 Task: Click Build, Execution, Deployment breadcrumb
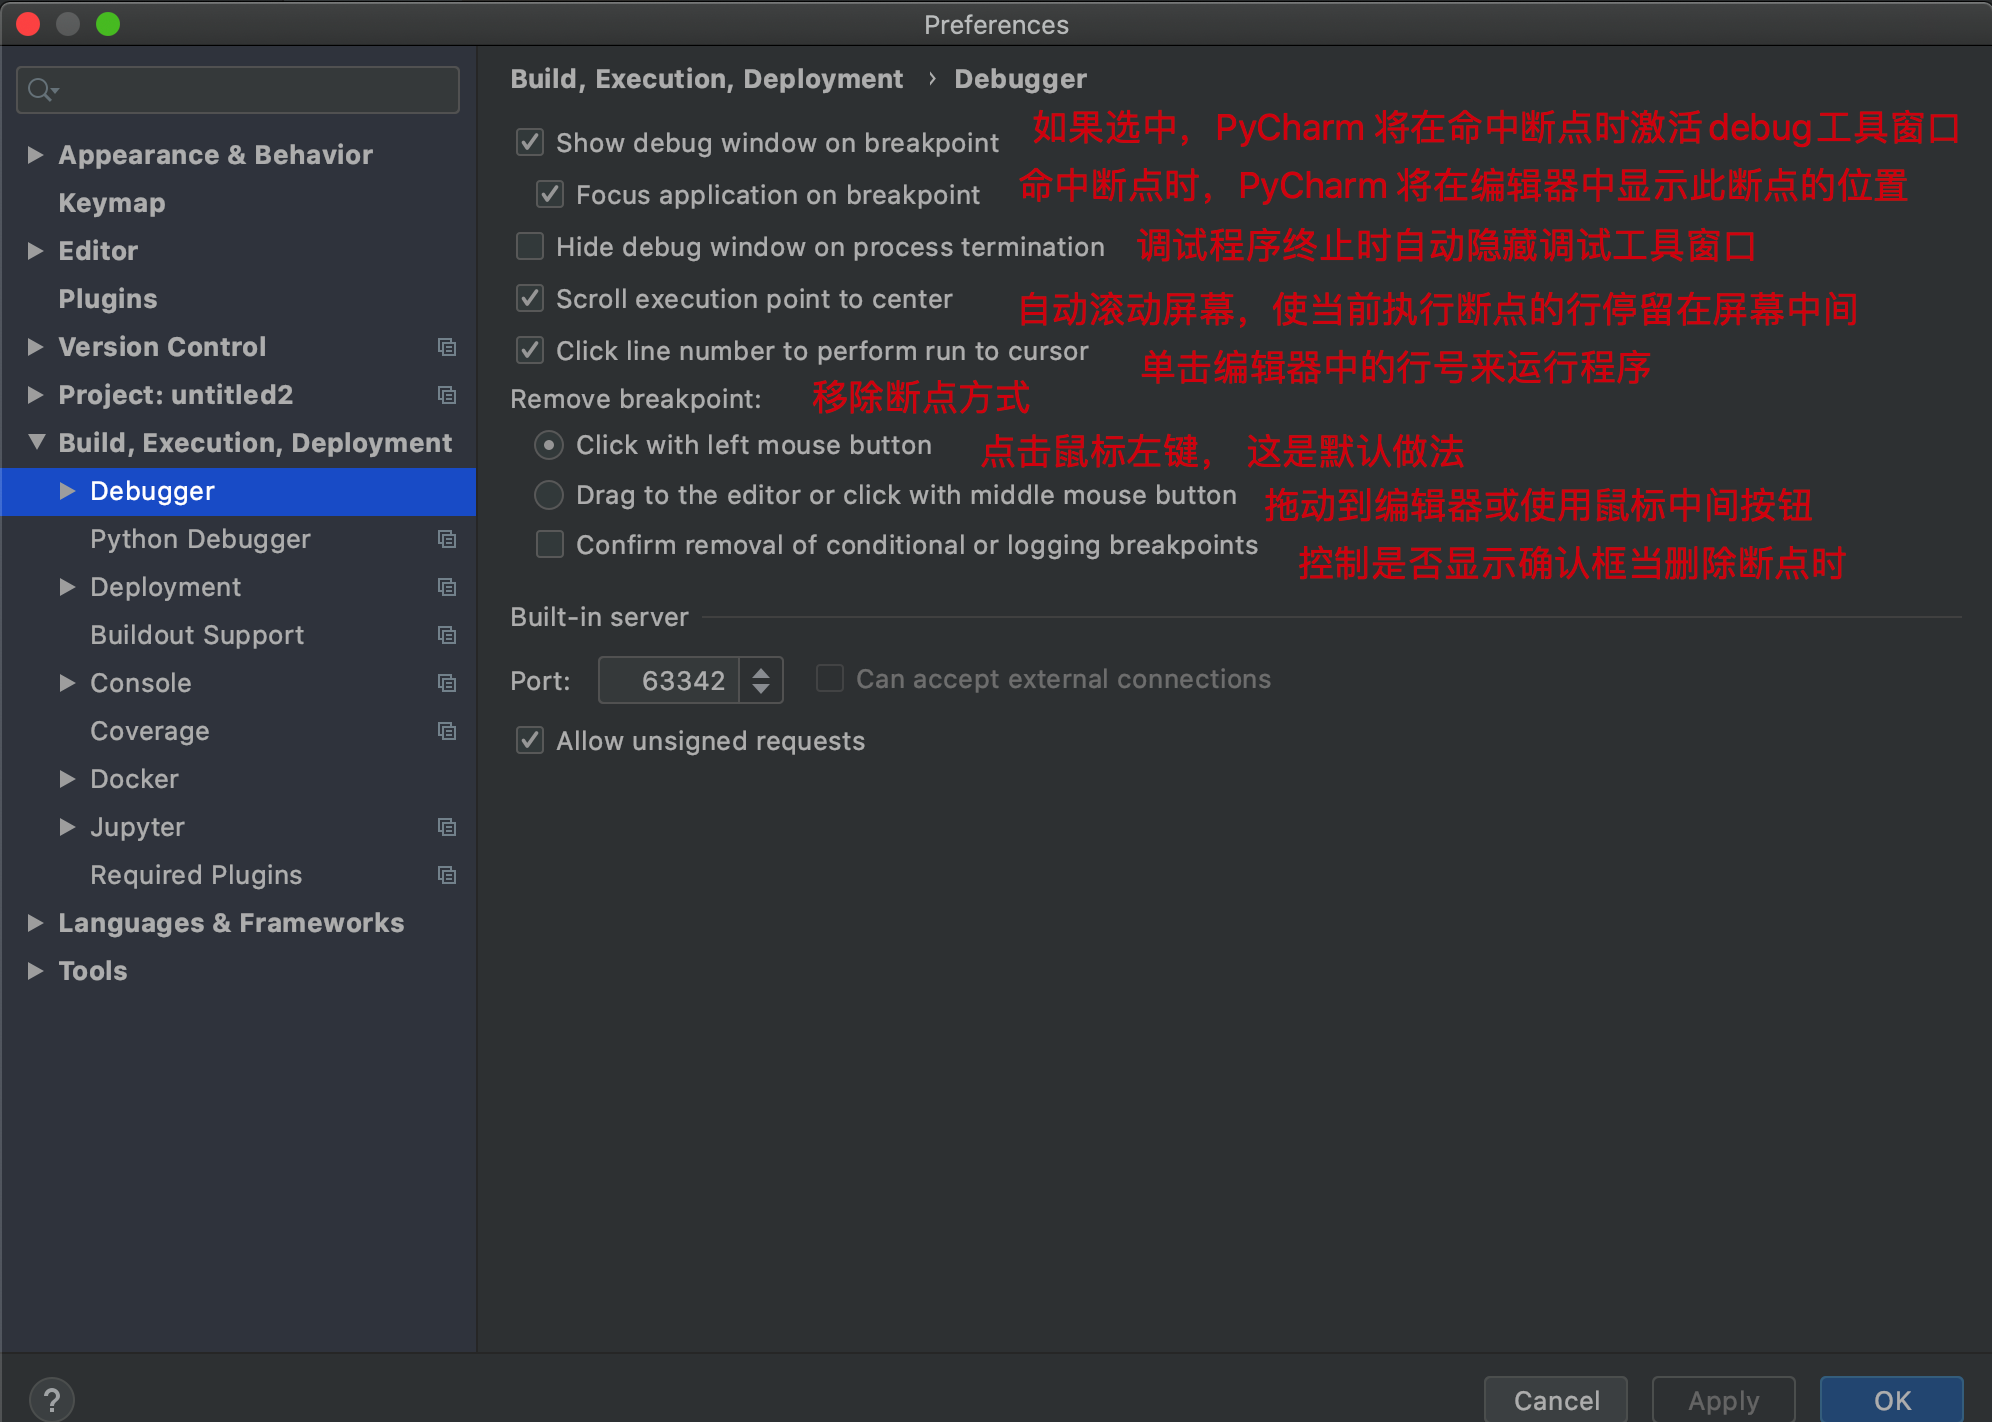(x=706, y=79)
